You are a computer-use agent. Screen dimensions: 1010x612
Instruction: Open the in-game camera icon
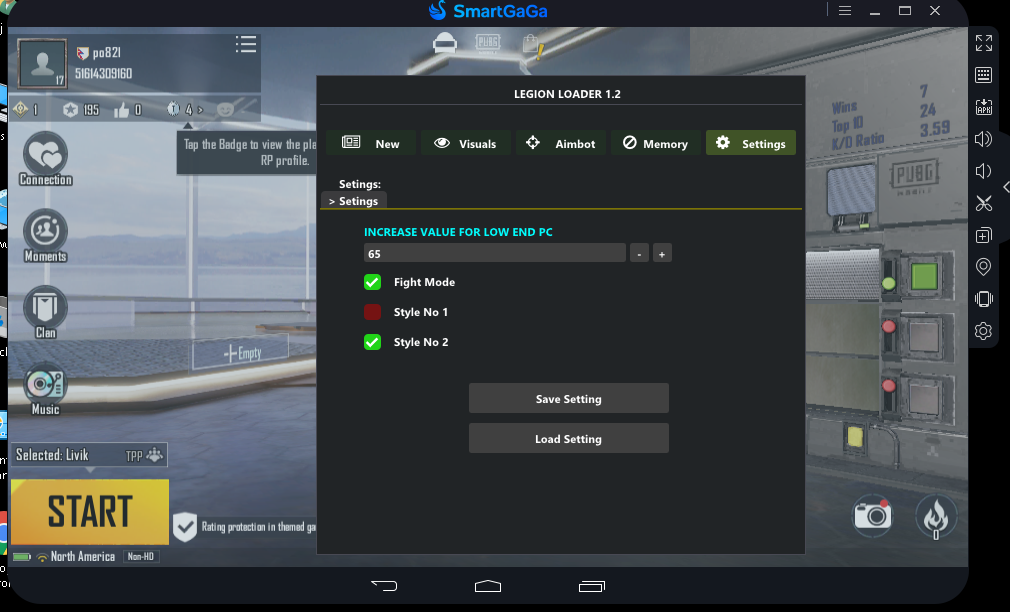click(x=872, y=515)
